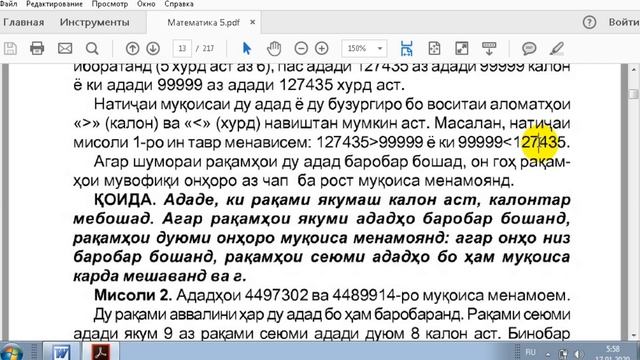The image size is (640, 360).
Task: Click the scrollbar down arrow
Action: tap(634, 336)
